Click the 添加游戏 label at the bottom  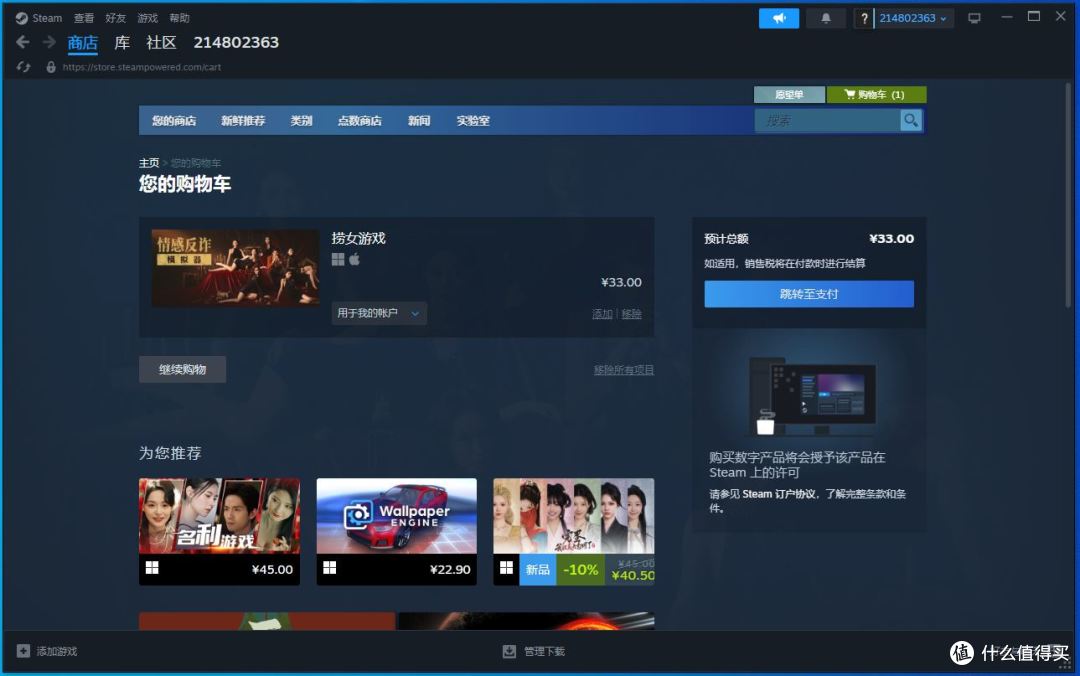pos(56,651)
